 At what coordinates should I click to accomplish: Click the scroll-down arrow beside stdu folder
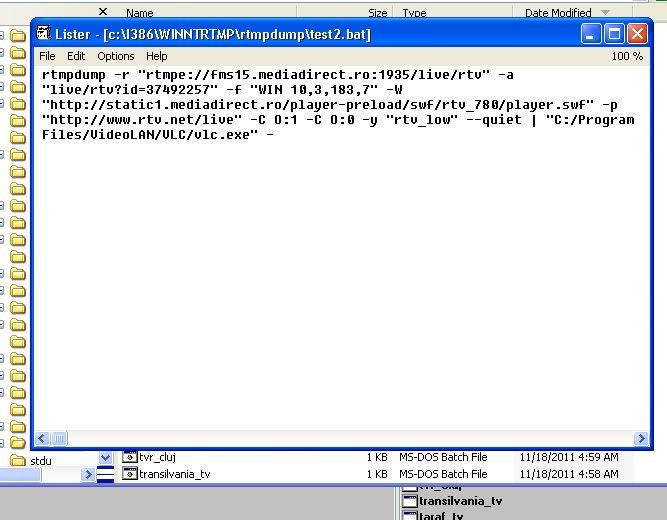[x=106, y=458]
